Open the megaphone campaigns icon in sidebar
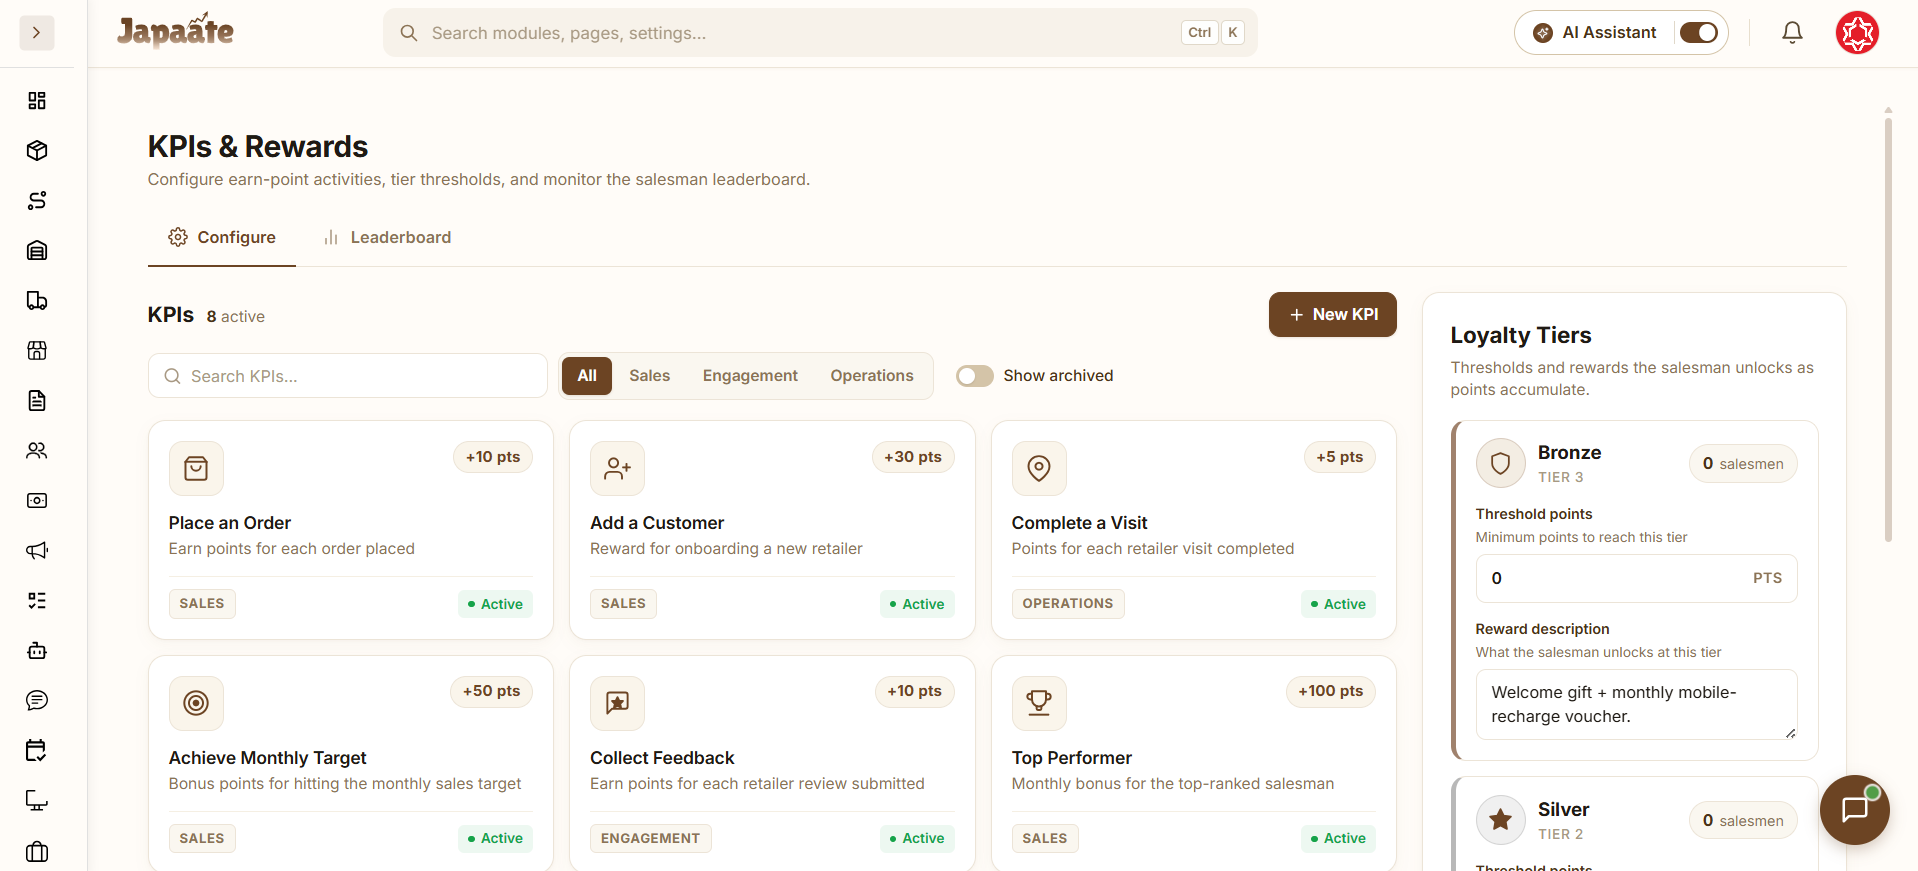Screen dimensions: 1918x871 37,550
